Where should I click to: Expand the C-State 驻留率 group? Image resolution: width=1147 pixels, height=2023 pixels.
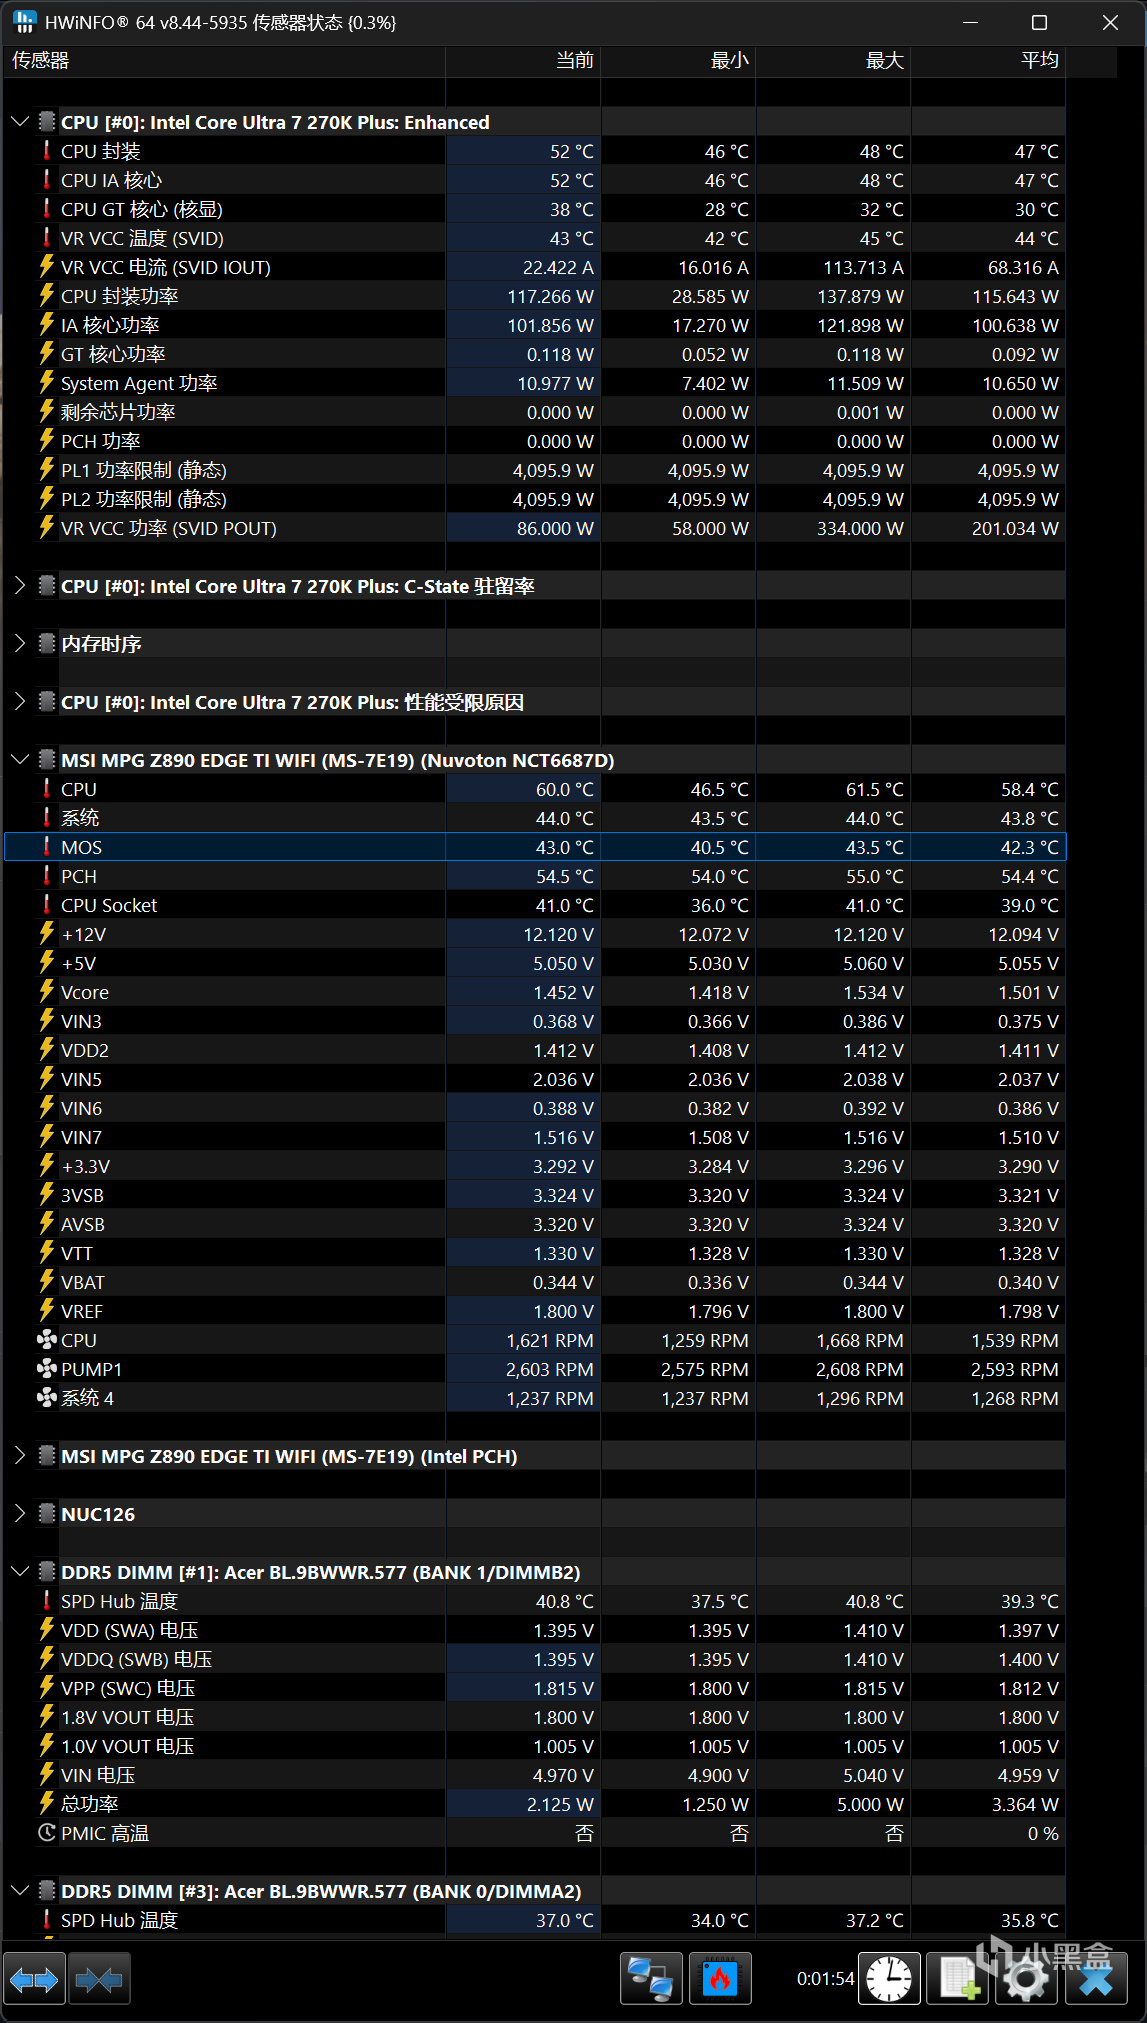pyautogui.click(x=19, y=586)
